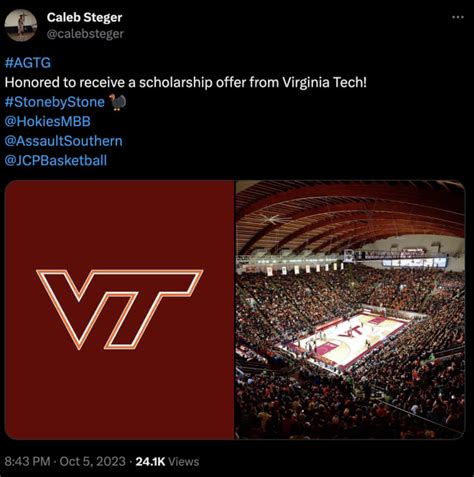
Task: Visit the @AssaultSouthern mention
Action: (64, 141)
